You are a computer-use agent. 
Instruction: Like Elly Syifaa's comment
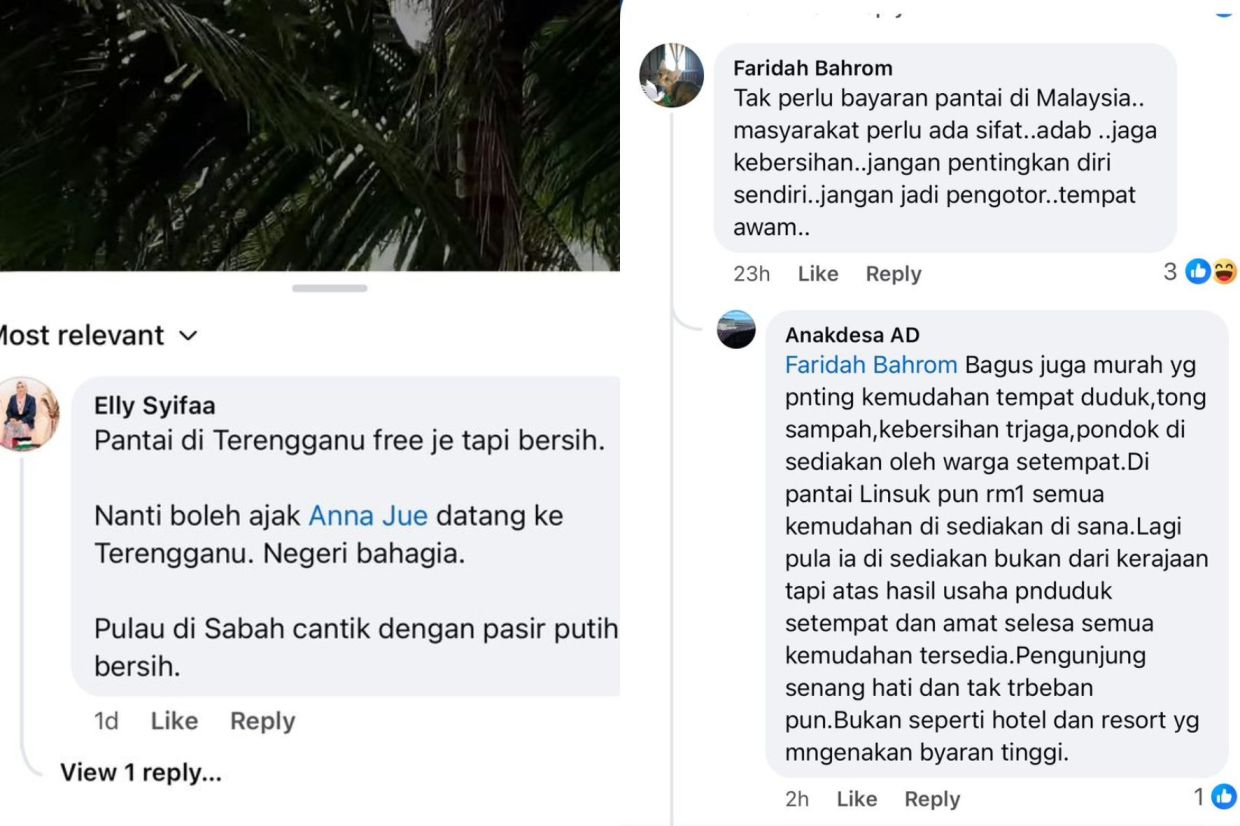pos(174,721)
